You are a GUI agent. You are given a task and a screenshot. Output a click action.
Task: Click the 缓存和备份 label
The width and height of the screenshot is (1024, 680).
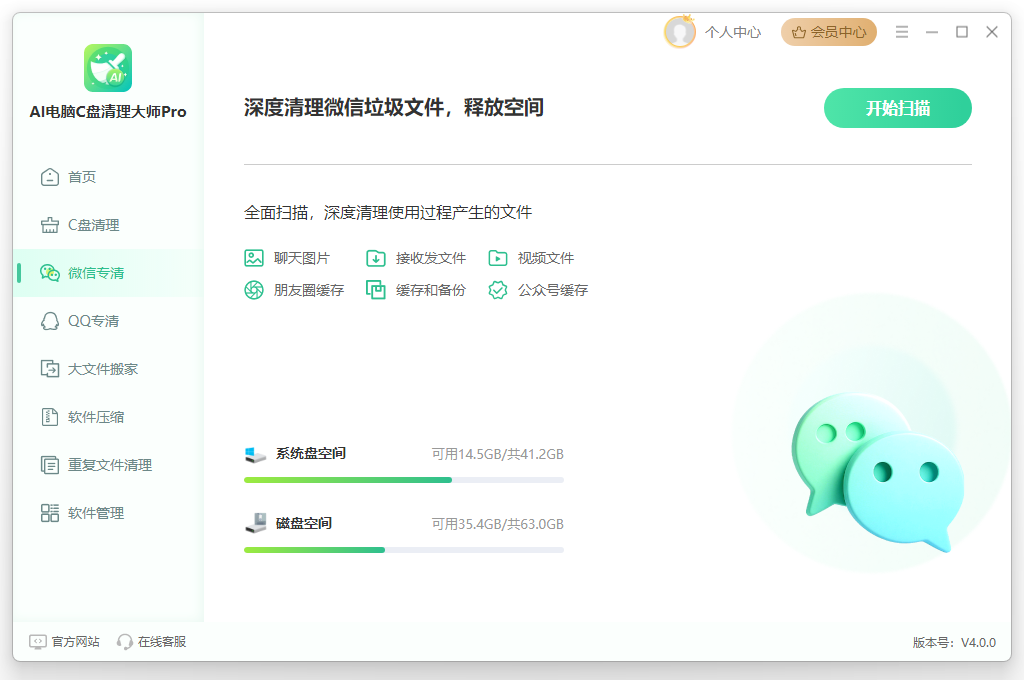pyautogui.click(x=431, y=290)
